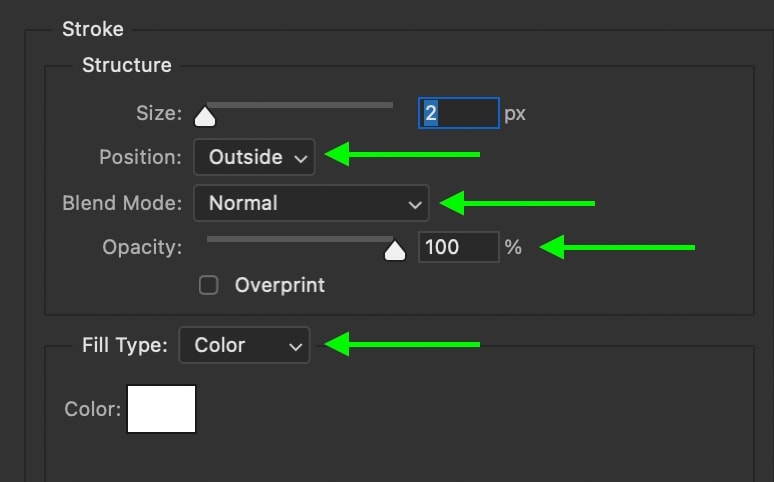The image size is (774, 482).
Task: Click the Opacity percent input field showing 100
Action: click(459, 247)
